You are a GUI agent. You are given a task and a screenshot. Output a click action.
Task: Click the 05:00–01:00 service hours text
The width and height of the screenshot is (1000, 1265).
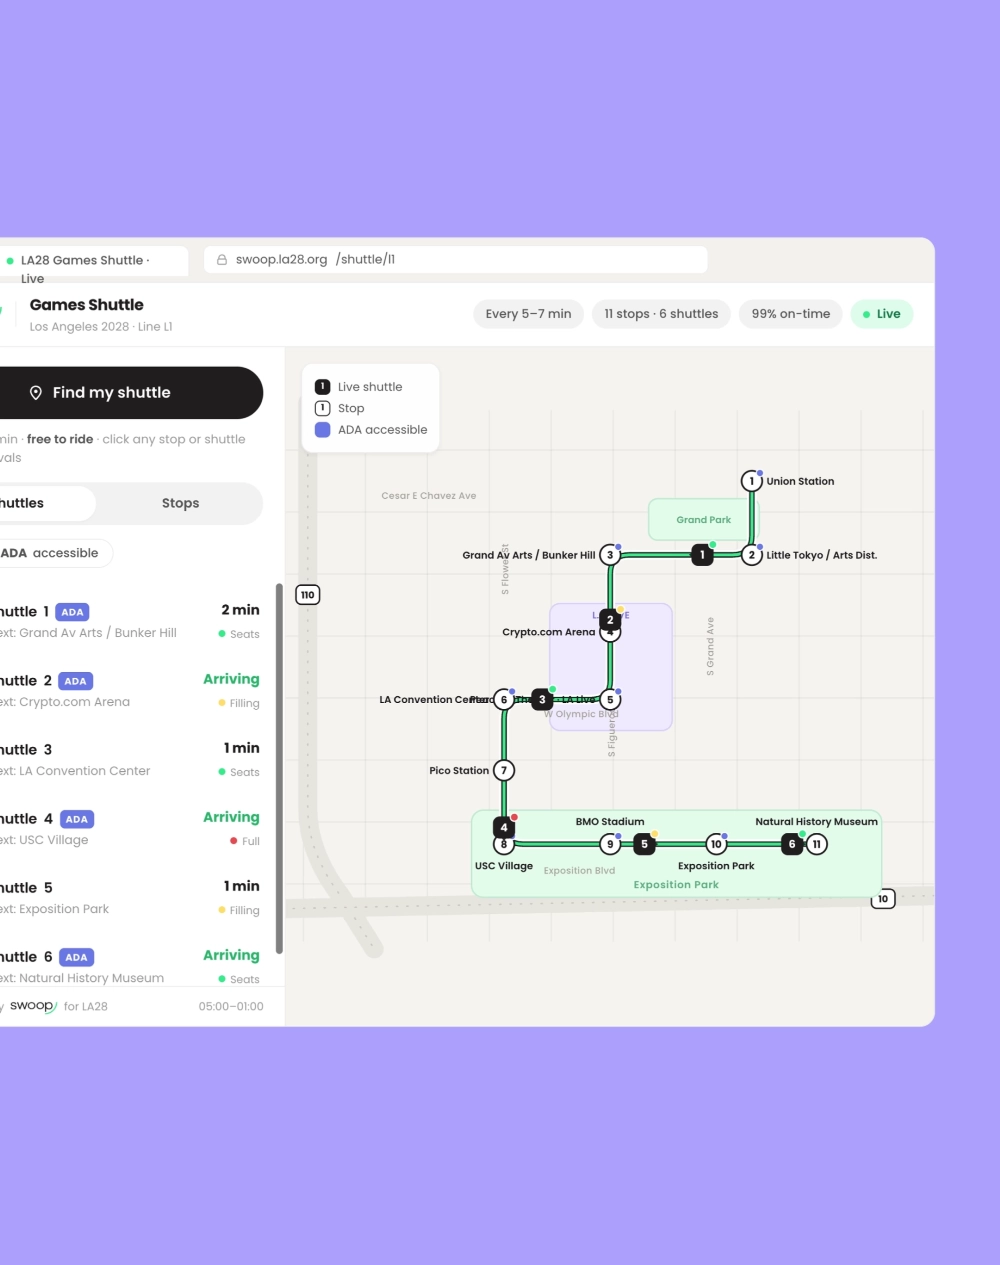(231, 1007)
